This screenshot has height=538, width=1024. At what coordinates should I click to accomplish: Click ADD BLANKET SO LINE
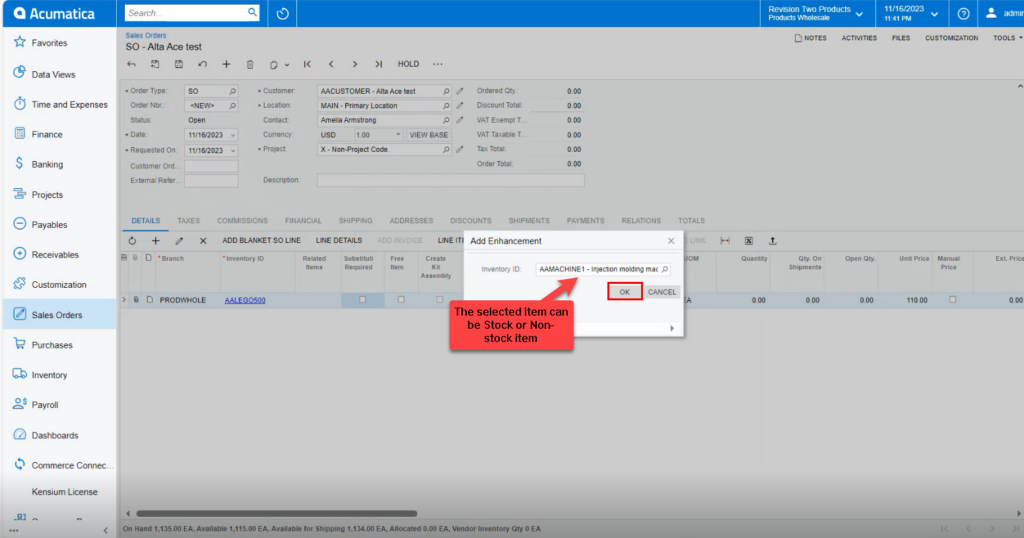[x=261, y=241]
